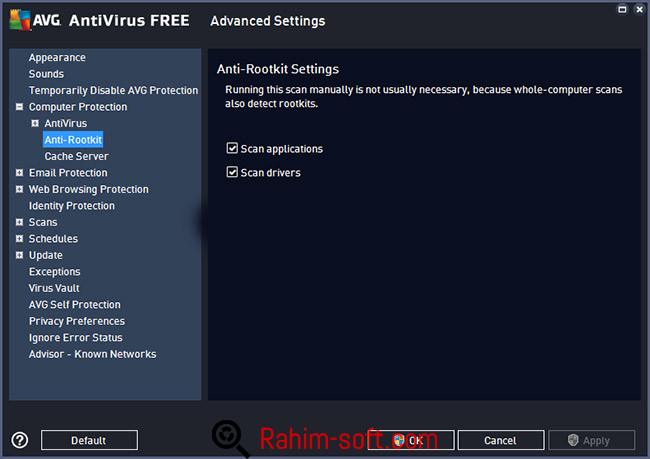The height and width of the screenshot is (459, 650).
Task: Expand the Email Protection node
Action: pyautogui.click(x=19, y=172)
